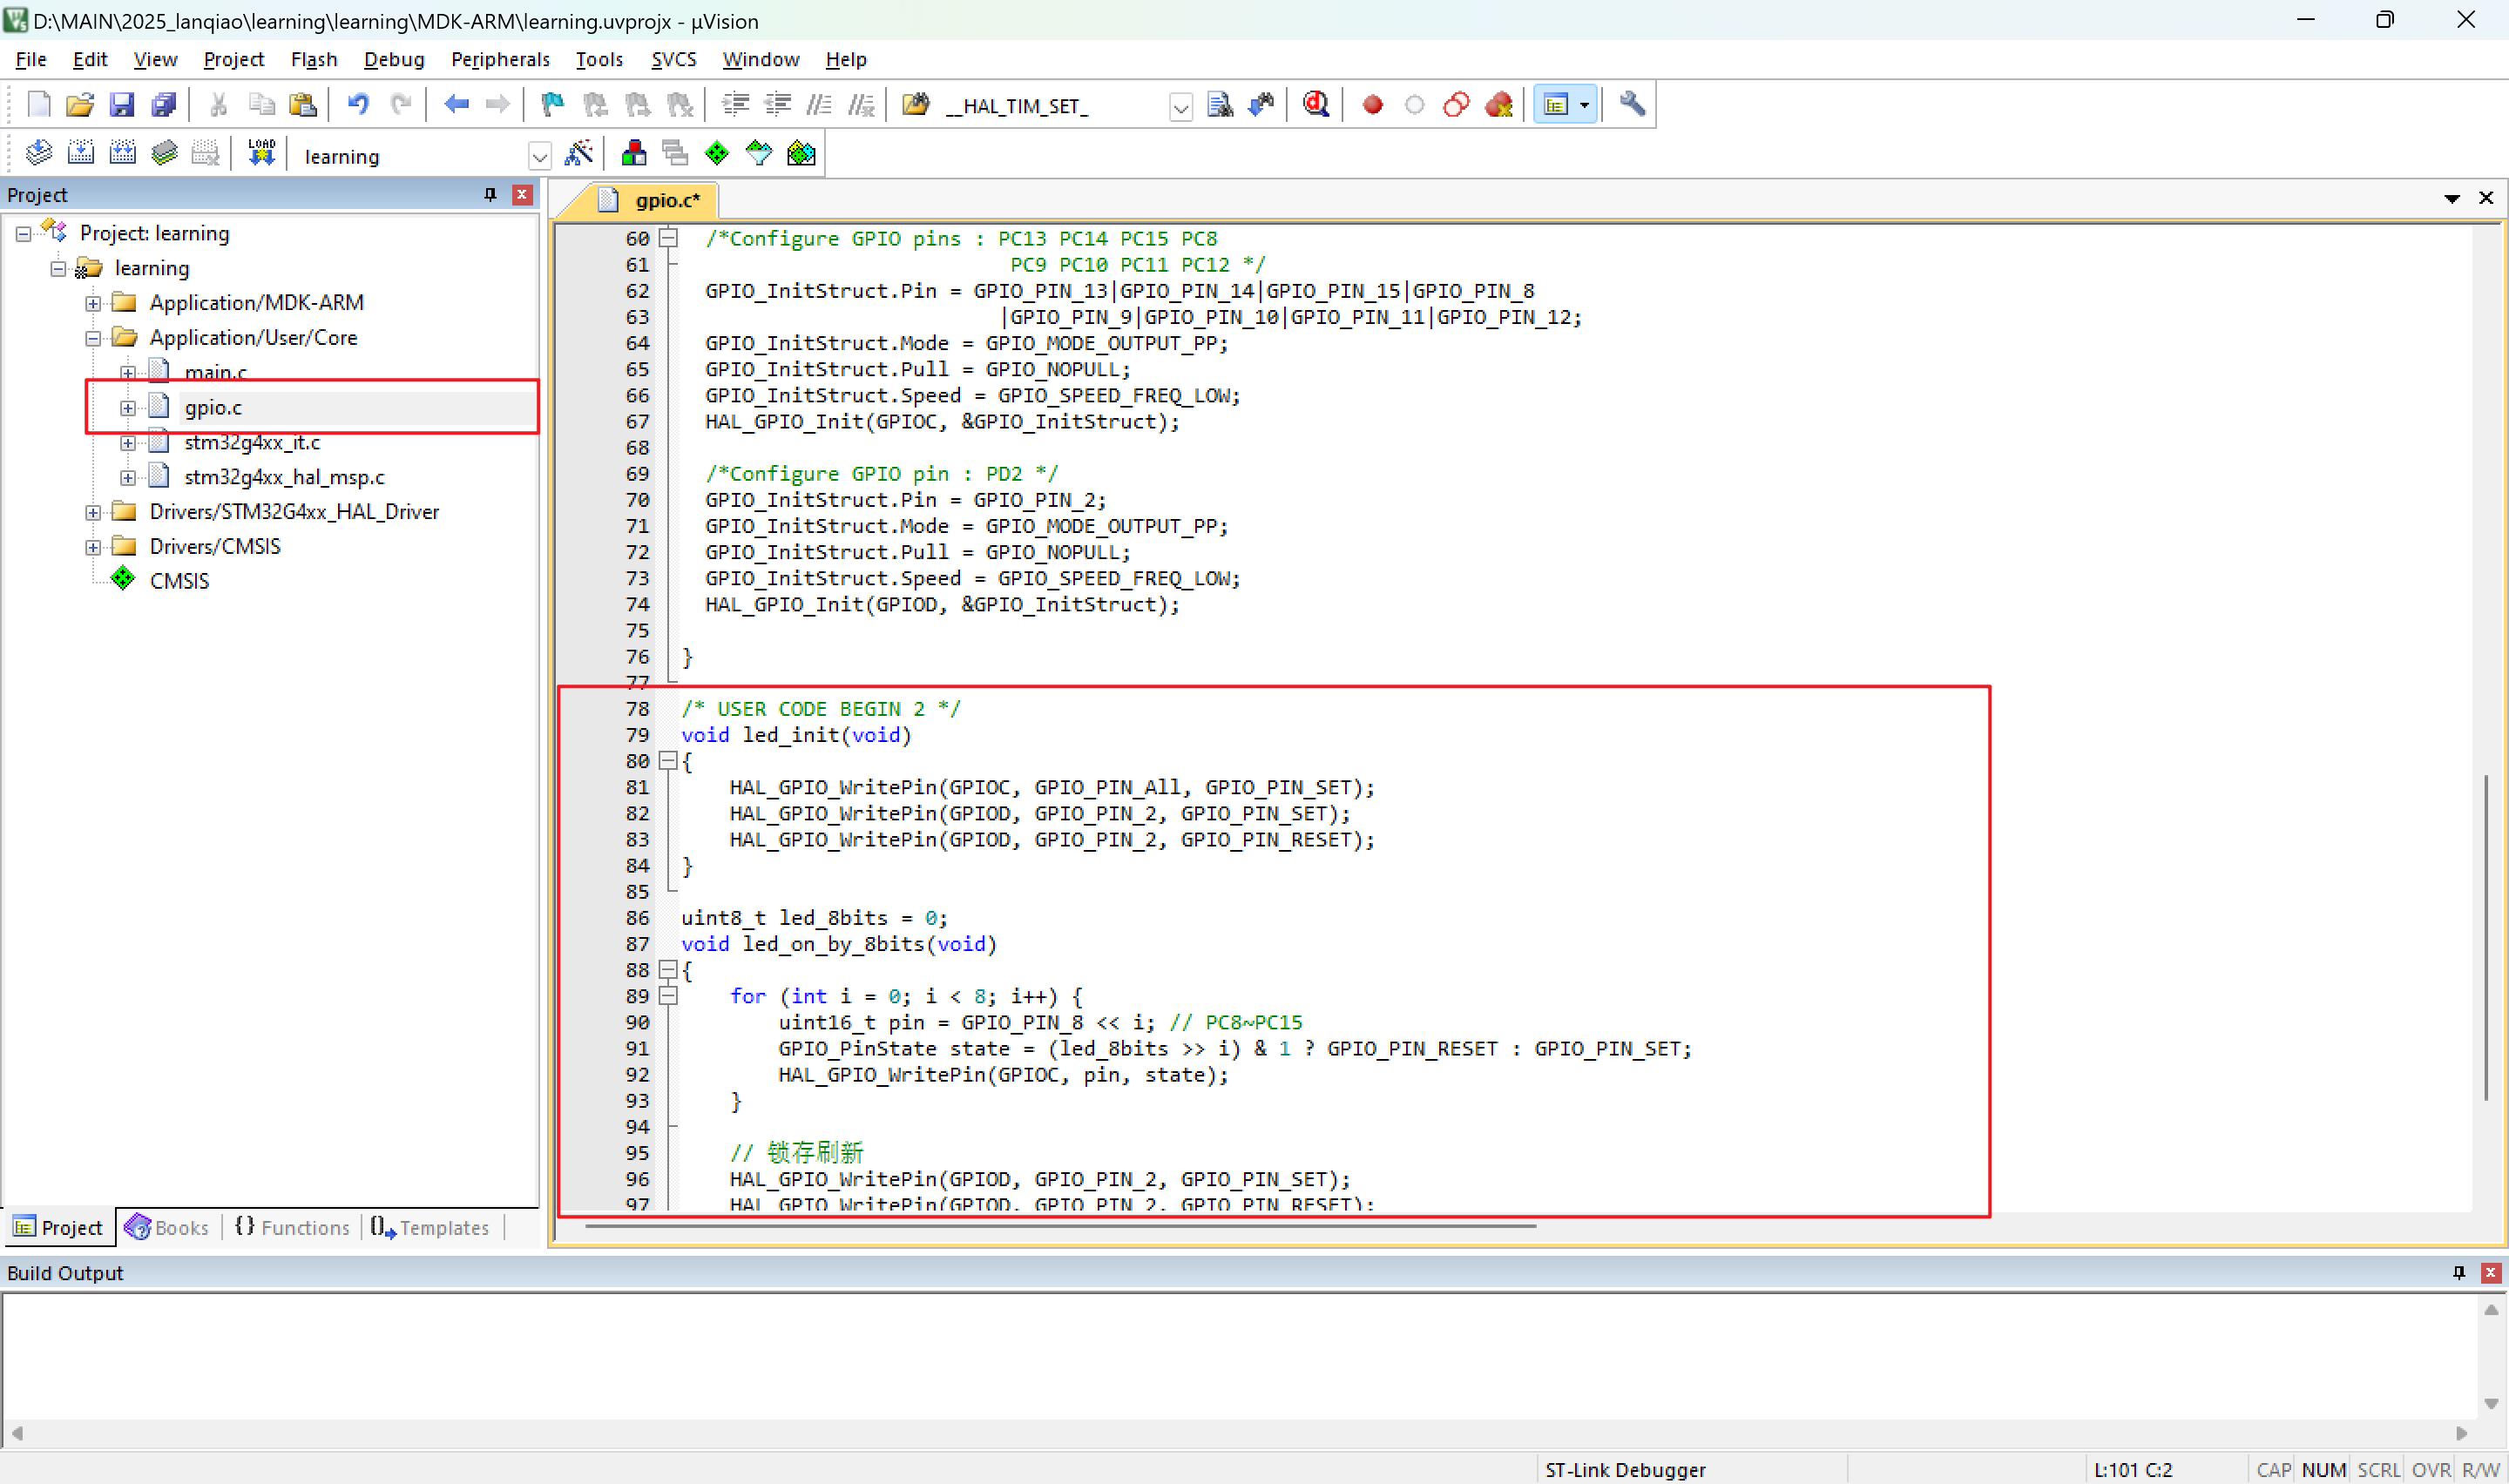The width and height of the screenshot is (2509, 1484).
Task: Click the Rebuild all target files icon
Action: click(122, 154)
